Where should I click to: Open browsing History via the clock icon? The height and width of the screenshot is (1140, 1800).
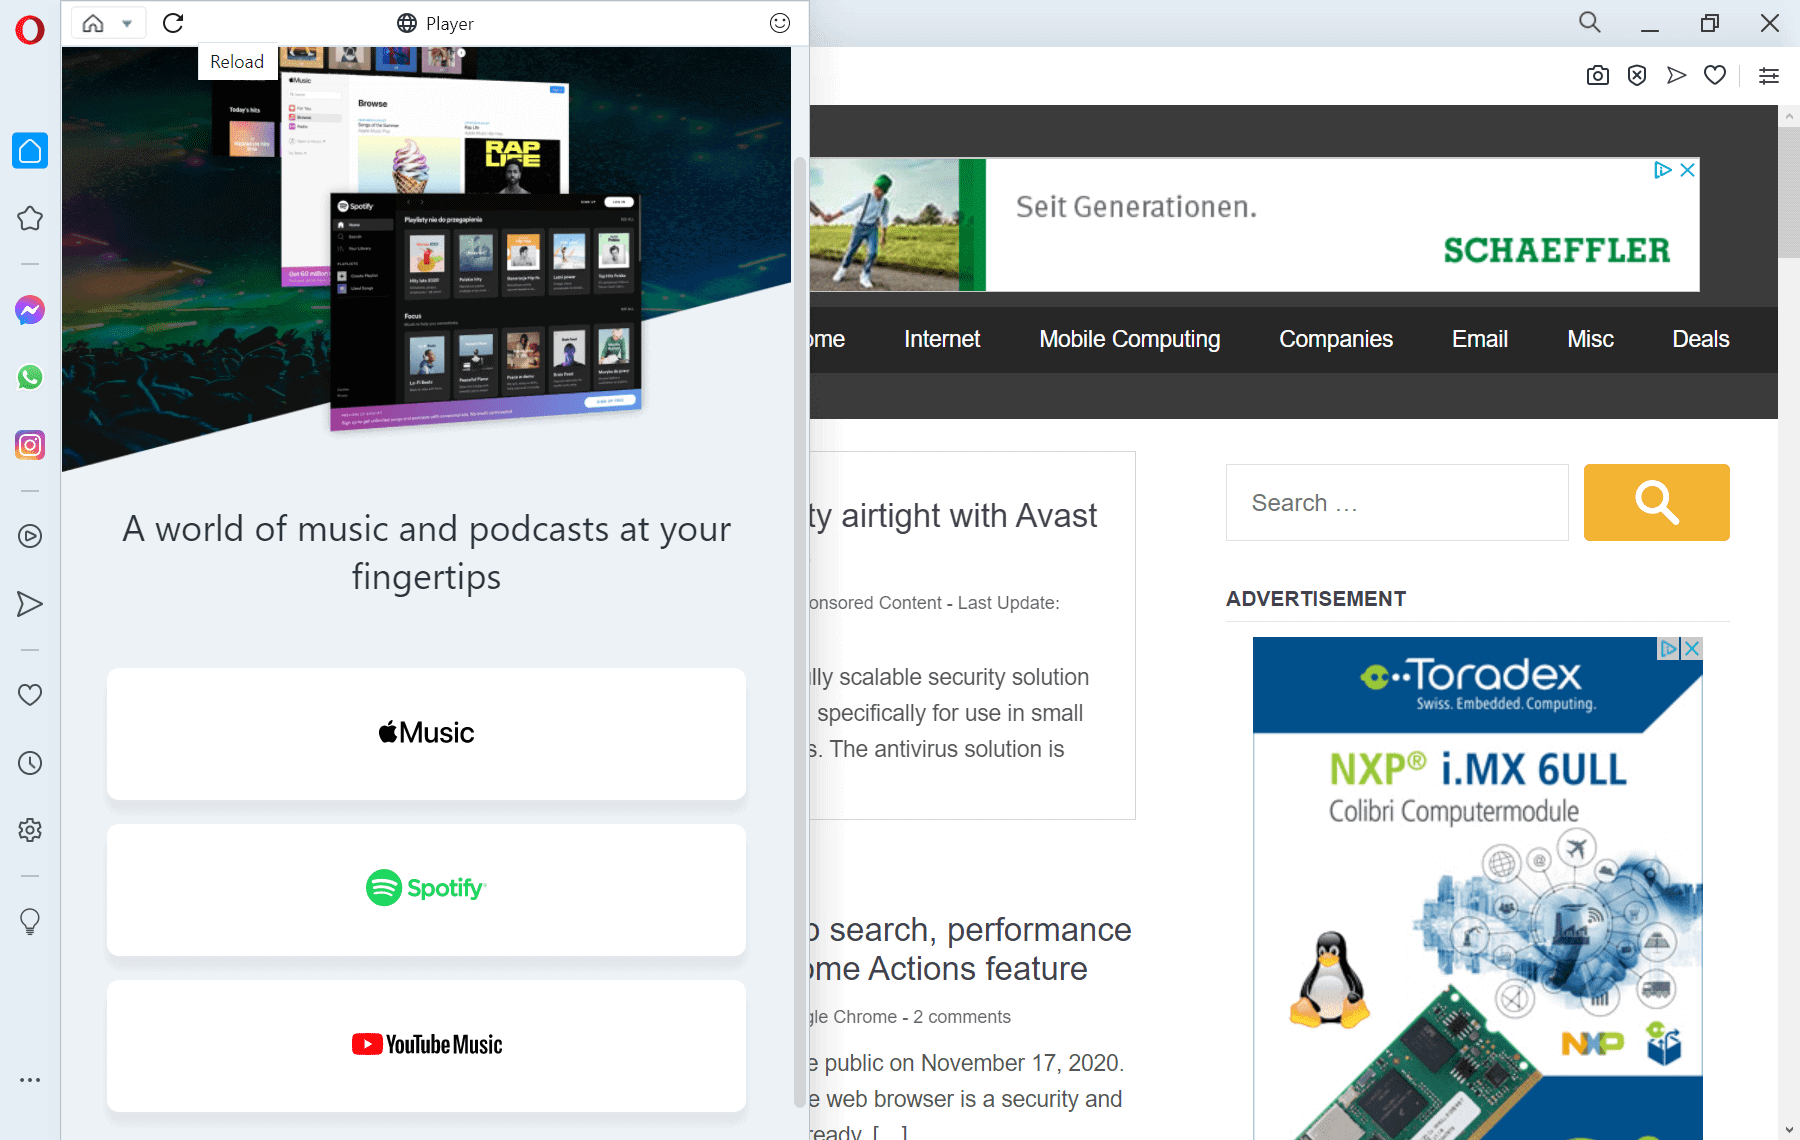point(29,763)
